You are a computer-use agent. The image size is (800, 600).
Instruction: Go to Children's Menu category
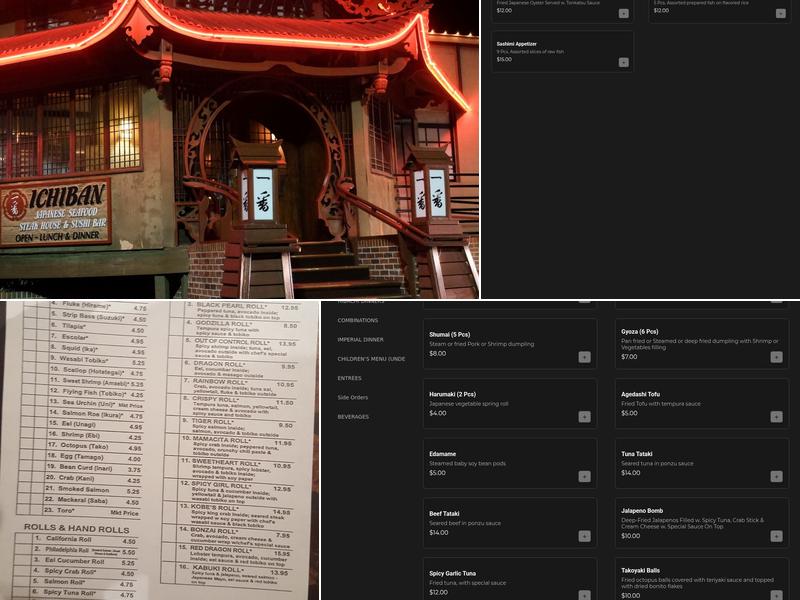point(371,358)
